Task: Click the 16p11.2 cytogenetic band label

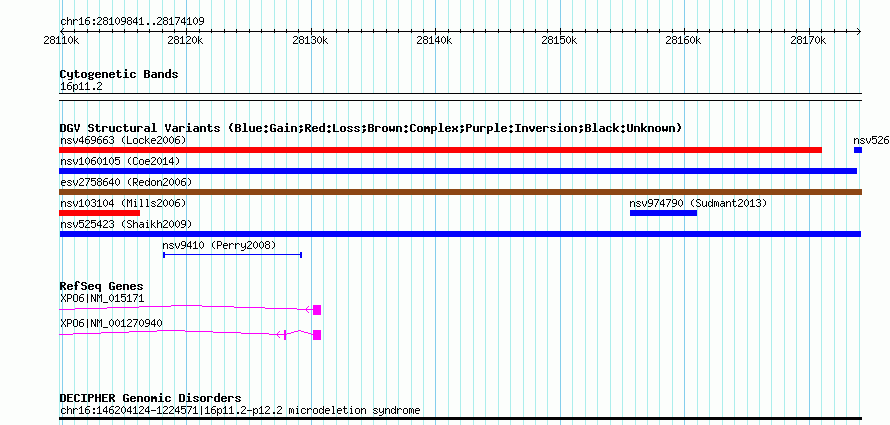Action: point(81,87)
